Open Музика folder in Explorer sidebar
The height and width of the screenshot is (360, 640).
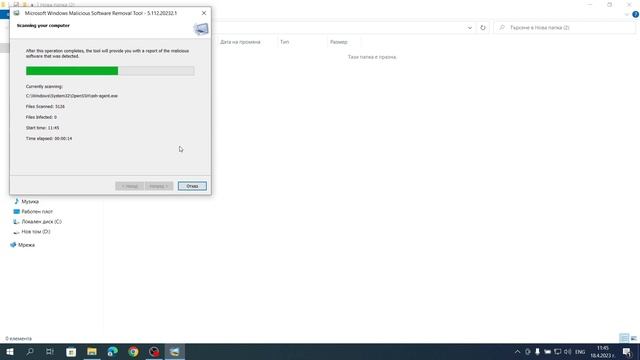click(30, 202)
